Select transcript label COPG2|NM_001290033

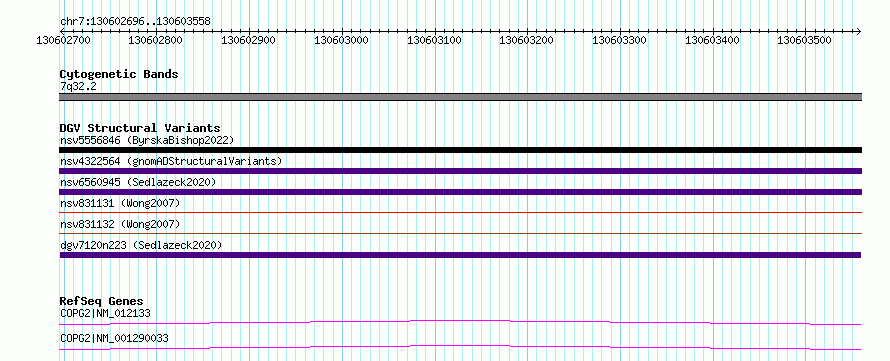click(114, 339)
